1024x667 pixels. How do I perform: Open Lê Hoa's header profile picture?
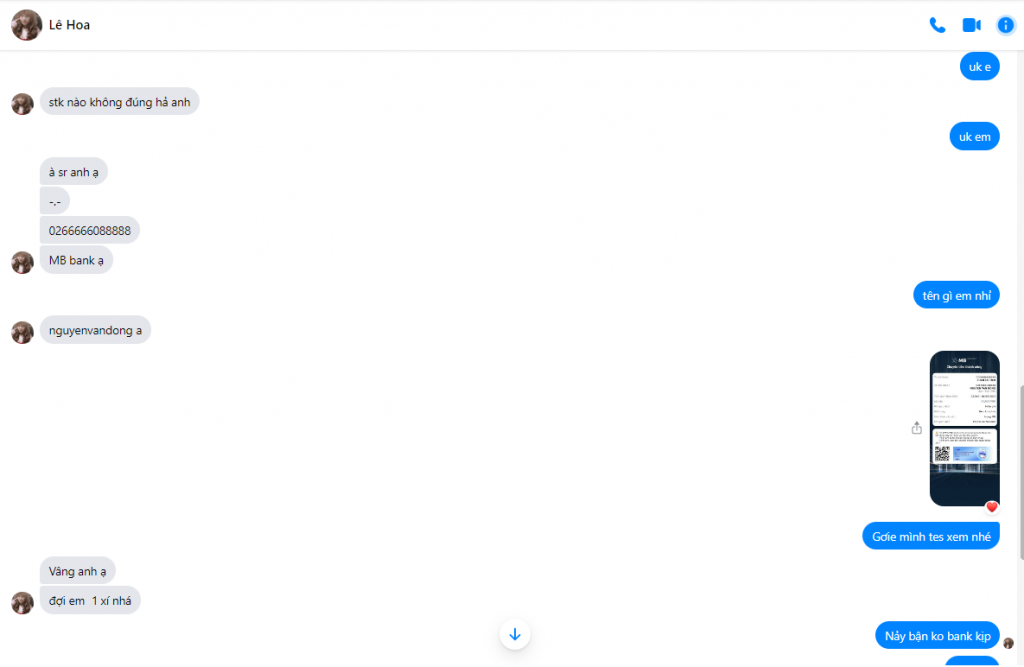pyautogui.click(x=26, y=25)
